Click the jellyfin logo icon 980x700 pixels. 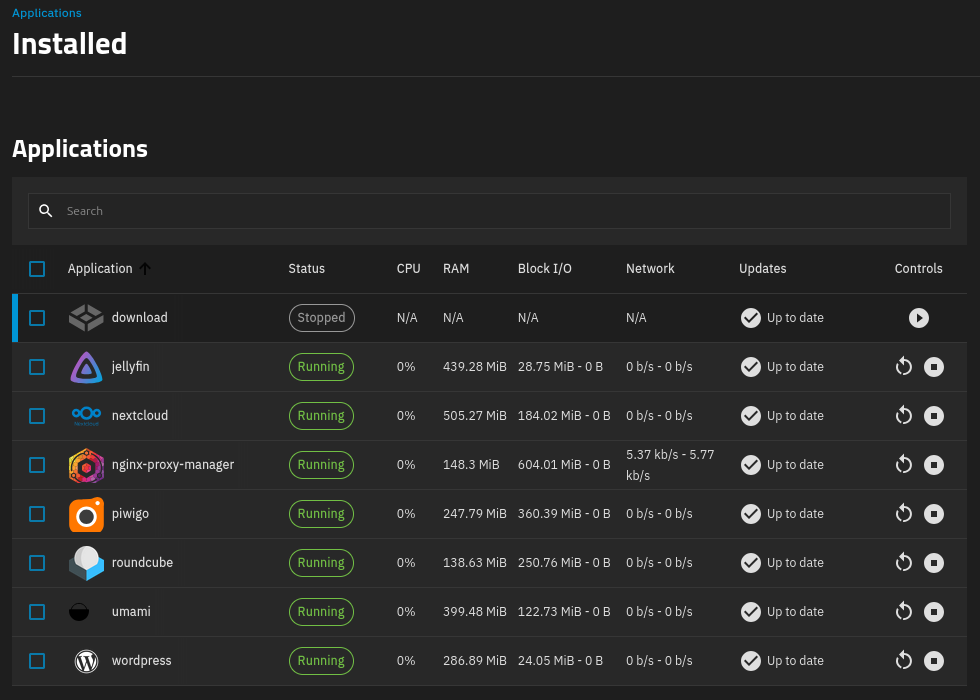click(x=86, y=367)
